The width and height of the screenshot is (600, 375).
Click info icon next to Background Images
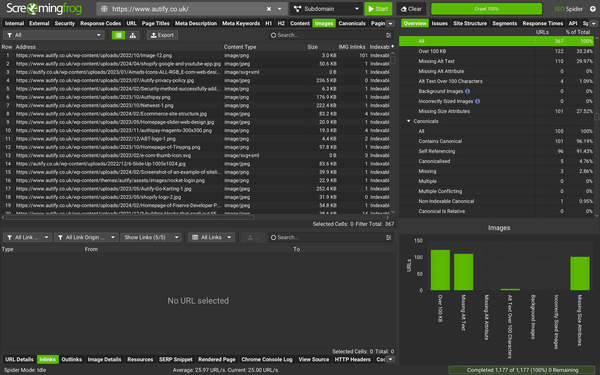[x=467, y=91]
